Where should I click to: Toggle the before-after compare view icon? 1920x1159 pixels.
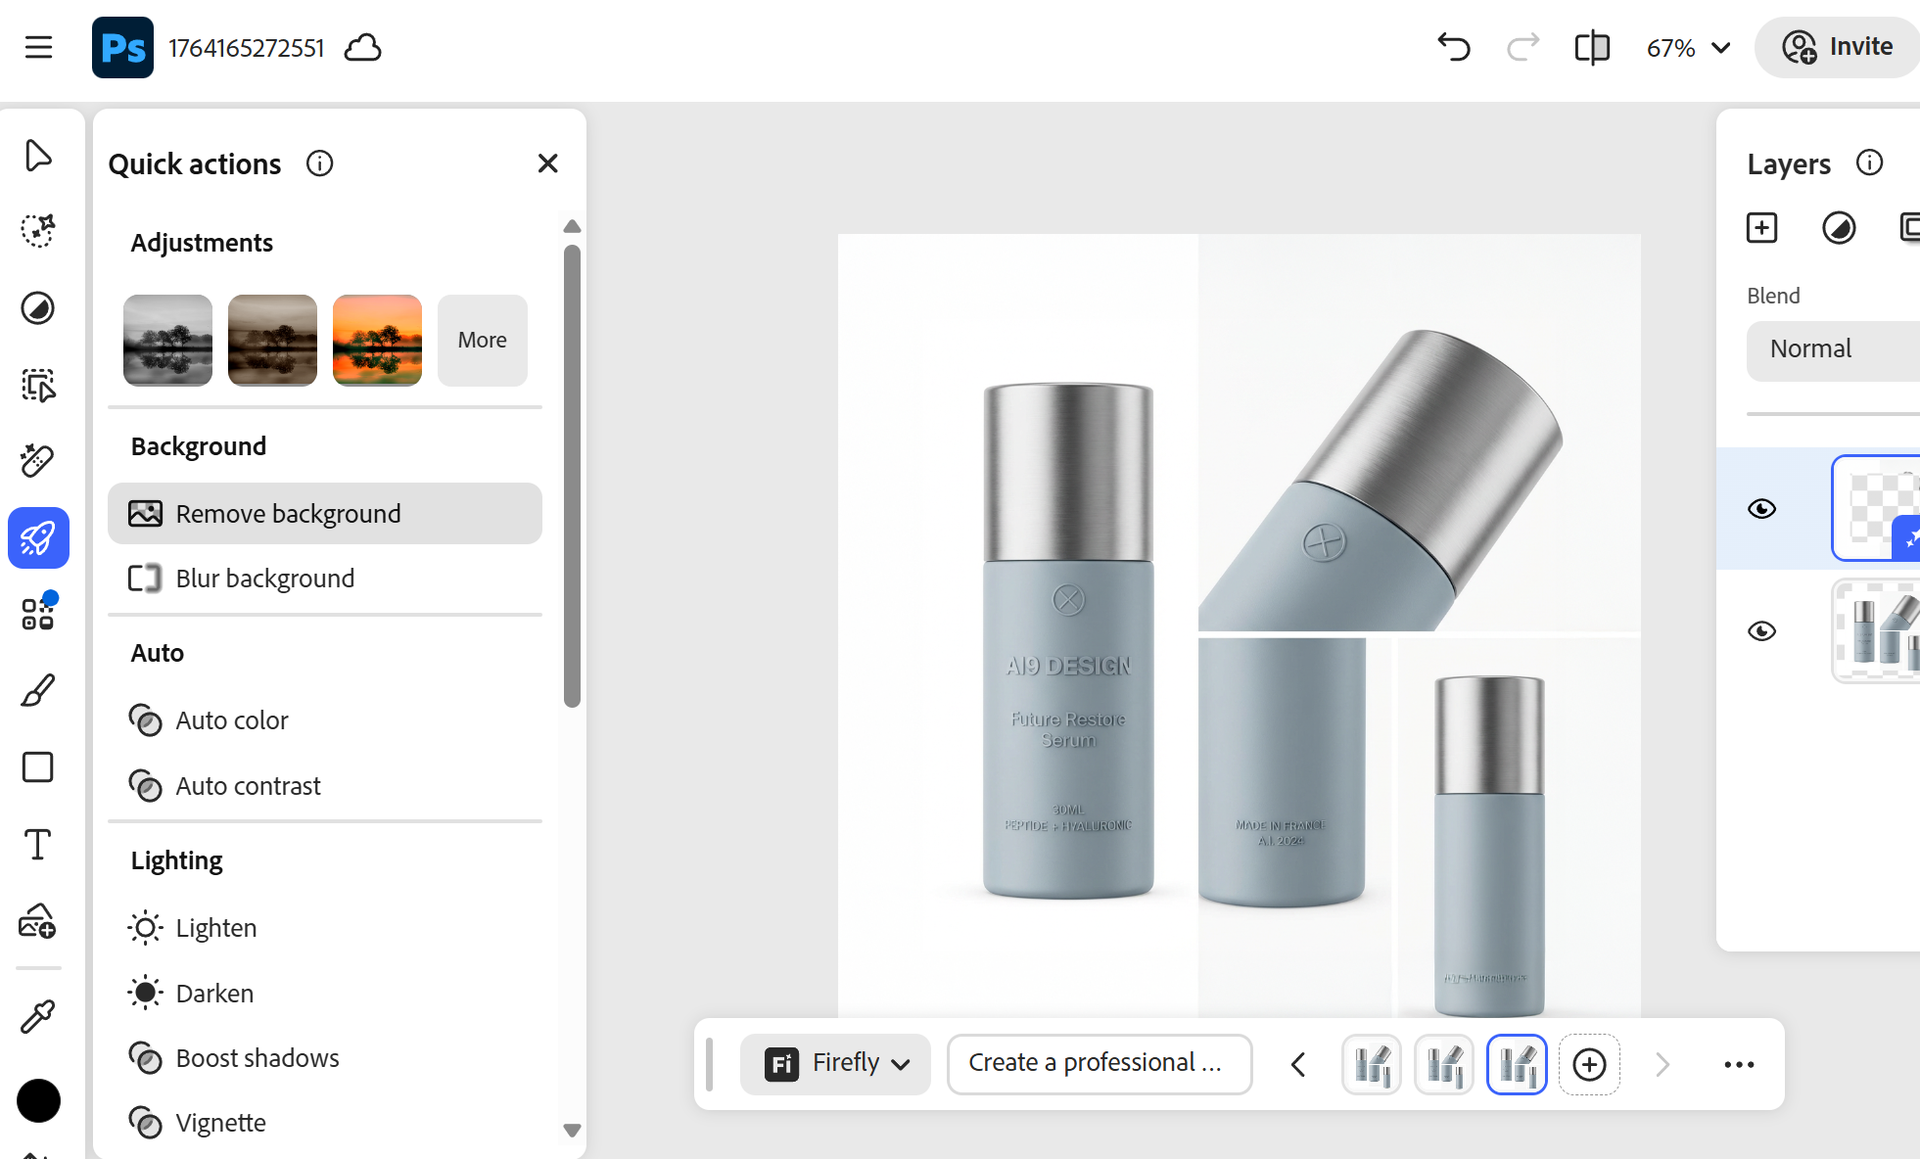pos(1591,47)
